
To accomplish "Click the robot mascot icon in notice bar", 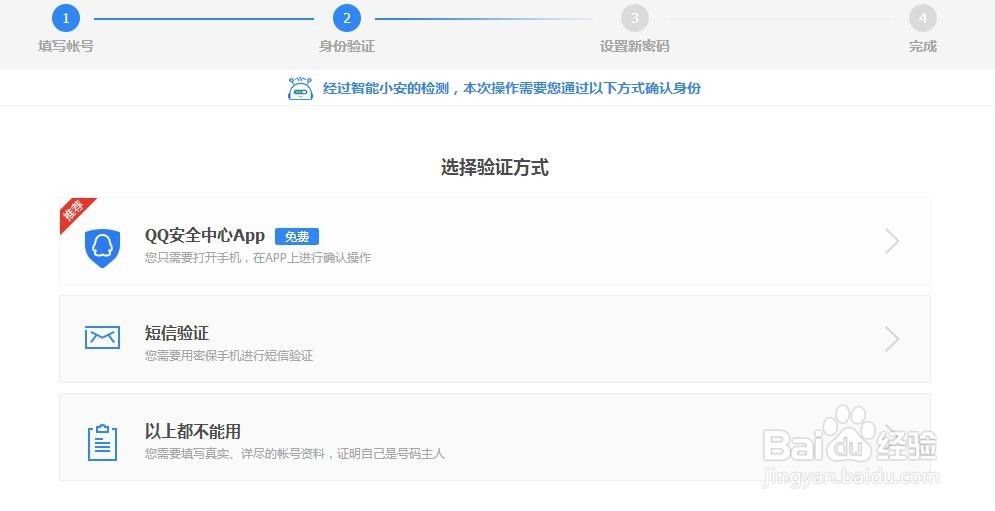I will click(x=300, y=89).
